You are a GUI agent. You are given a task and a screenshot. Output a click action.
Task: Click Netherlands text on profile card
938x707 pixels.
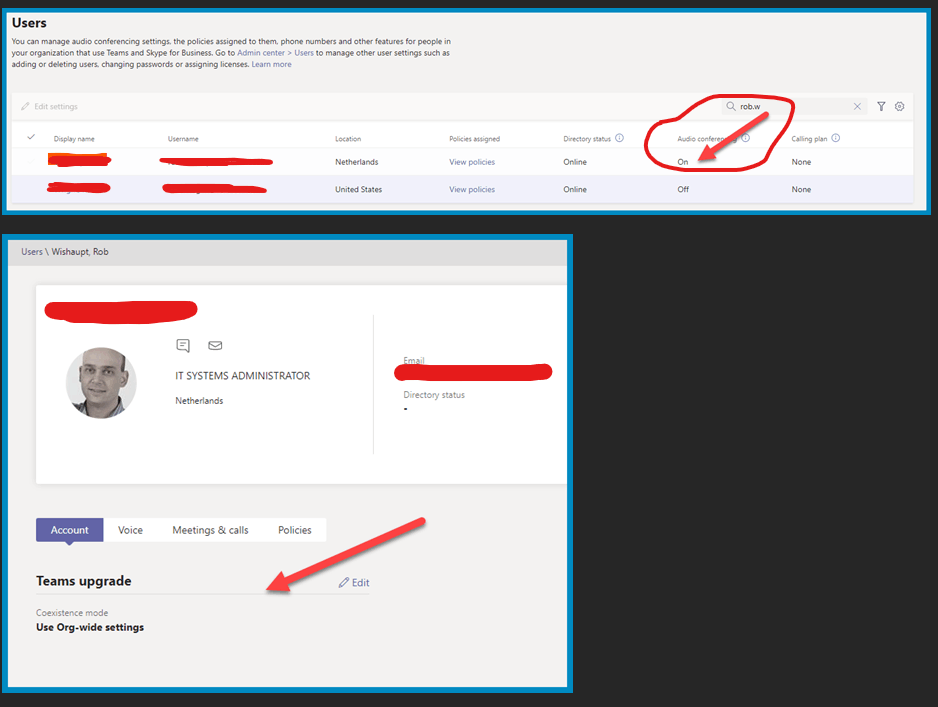click(199, 401)
